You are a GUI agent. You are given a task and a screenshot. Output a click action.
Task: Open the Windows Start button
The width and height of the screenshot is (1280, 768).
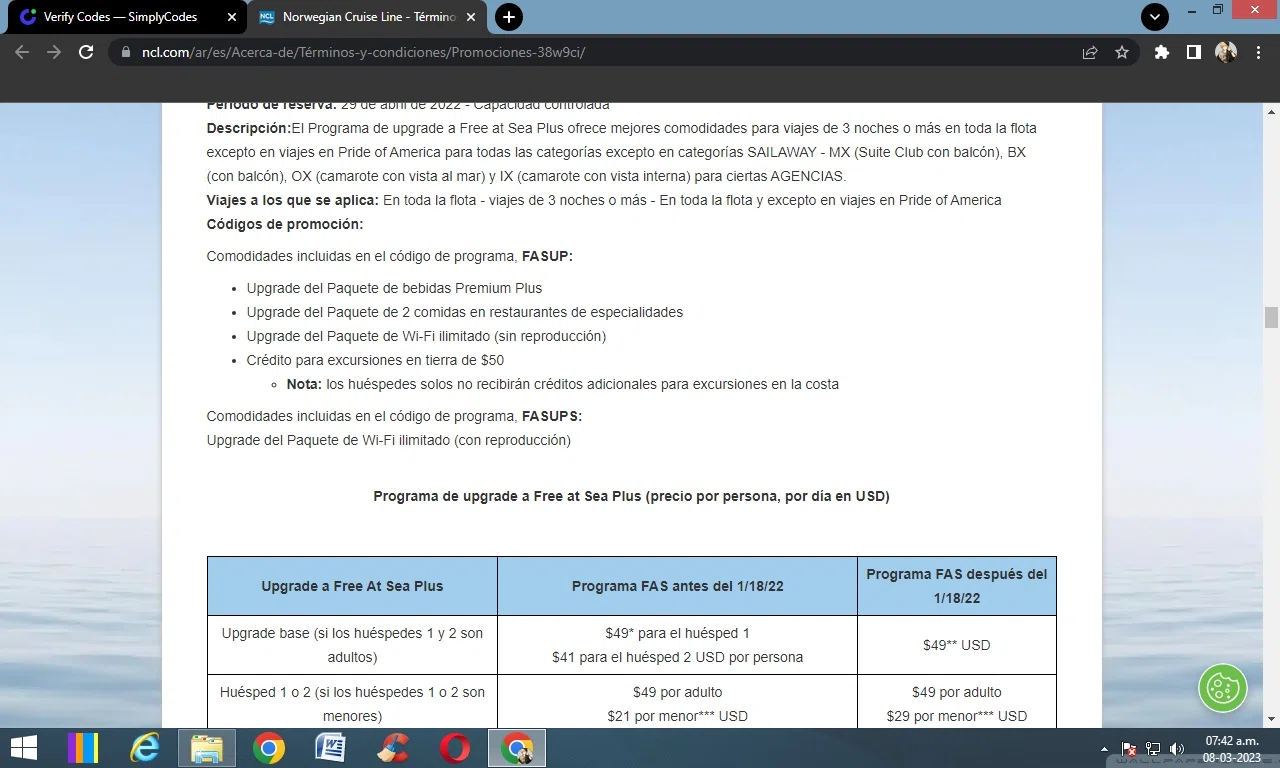(x=23, y=748)
